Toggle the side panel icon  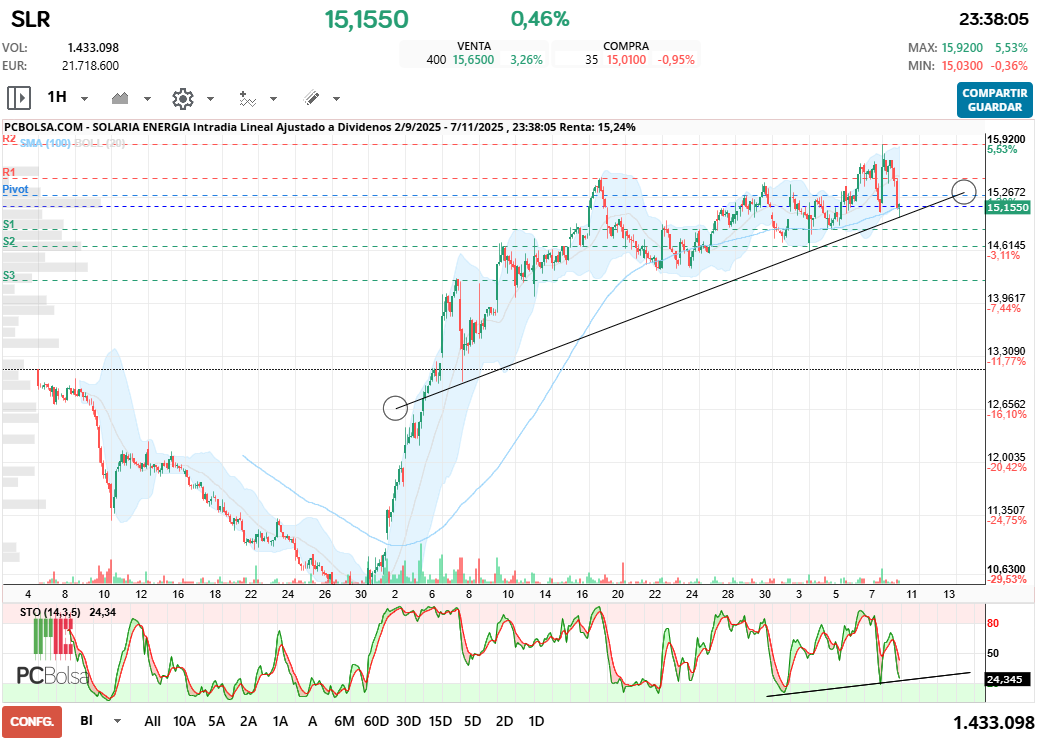pos(19,98)
